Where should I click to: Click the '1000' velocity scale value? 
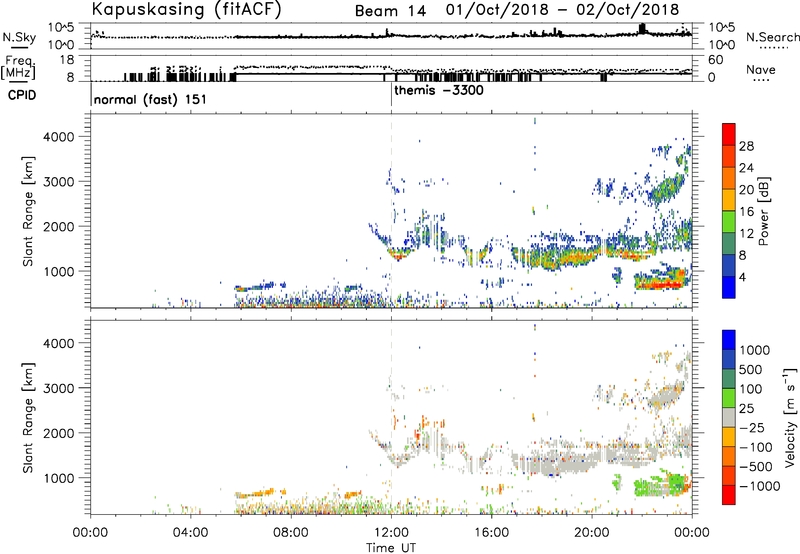tap(755, 350)
